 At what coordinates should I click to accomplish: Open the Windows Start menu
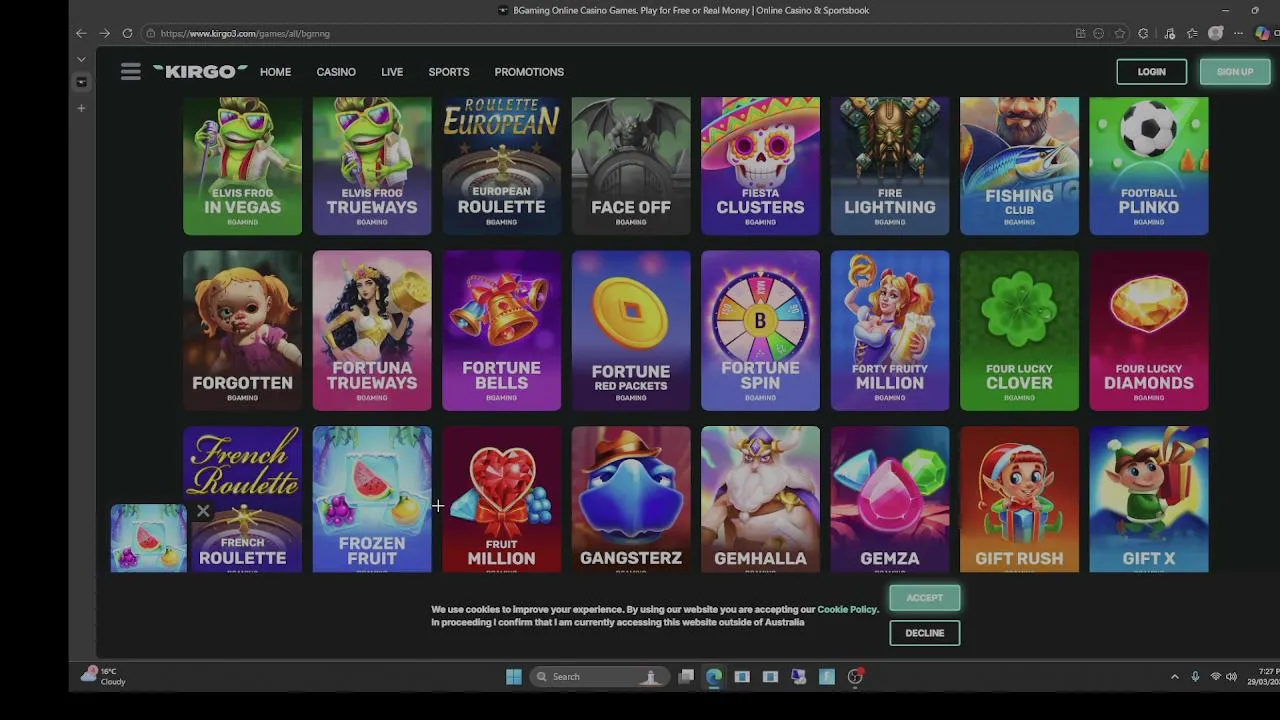[513, 677]
